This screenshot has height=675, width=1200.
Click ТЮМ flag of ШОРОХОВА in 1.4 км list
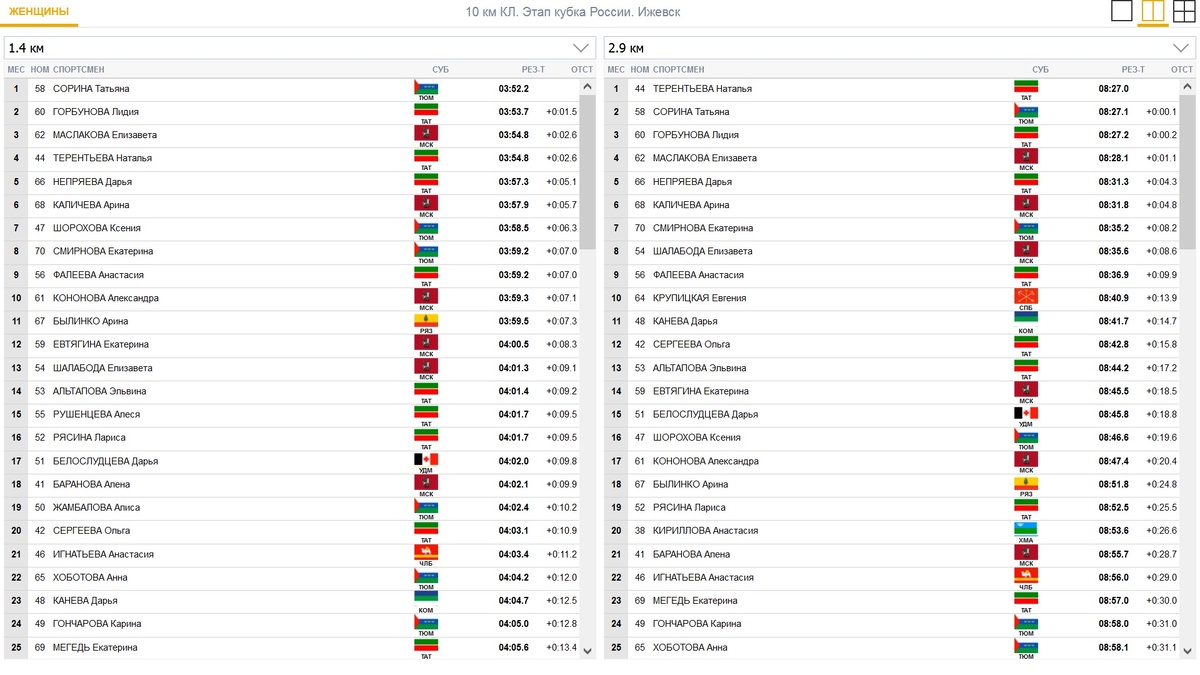pos(426,226)
